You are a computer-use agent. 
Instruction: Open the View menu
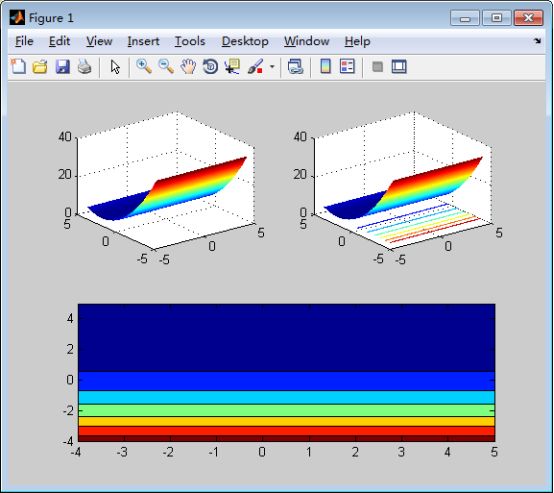pos(99,41)
